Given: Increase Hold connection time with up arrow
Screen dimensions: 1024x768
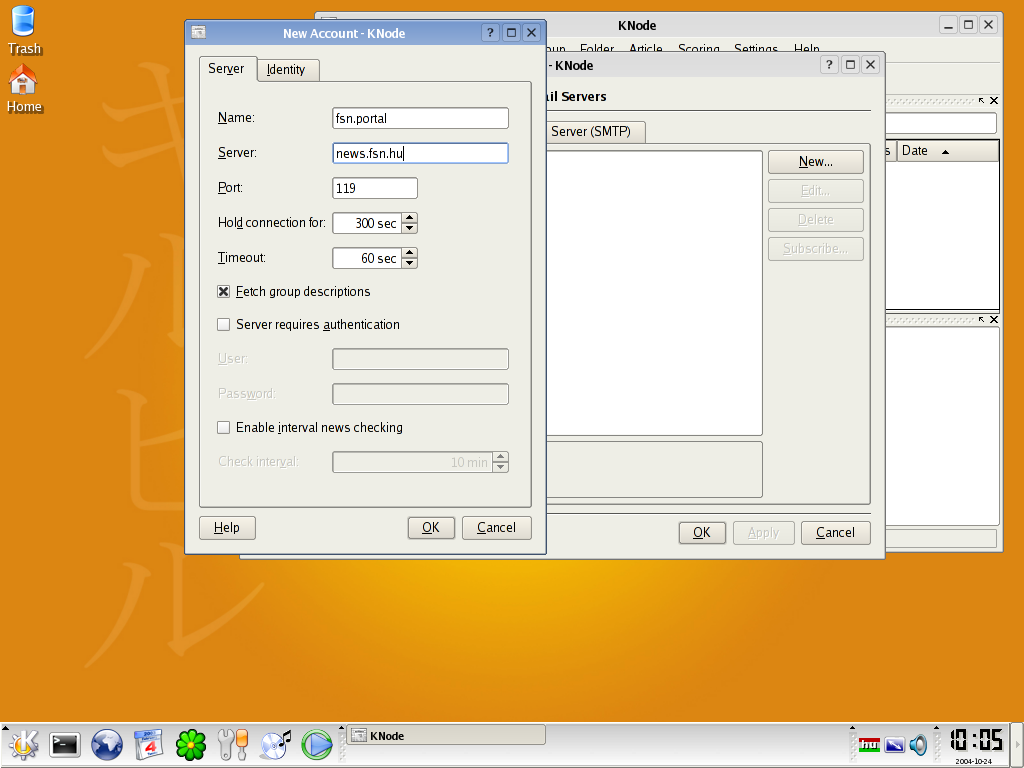Looking at the screenshot, I should (x=409, y=218).
